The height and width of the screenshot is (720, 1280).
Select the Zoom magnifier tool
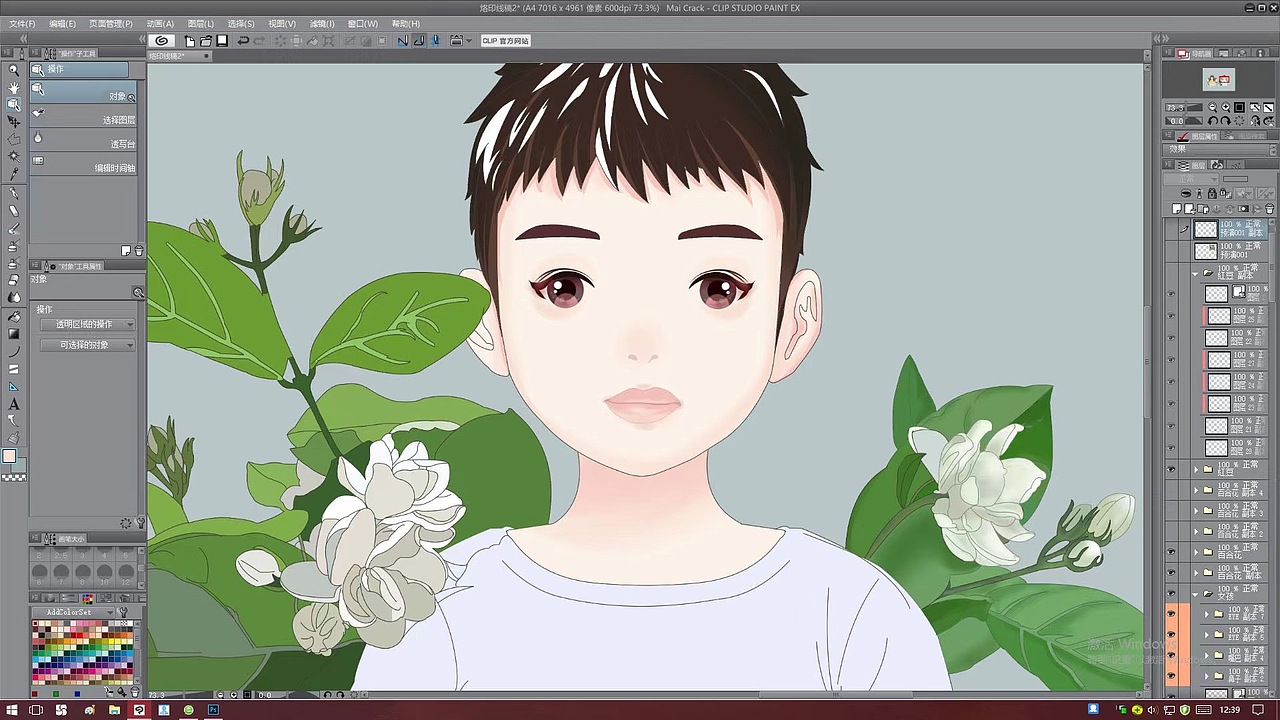14,70
